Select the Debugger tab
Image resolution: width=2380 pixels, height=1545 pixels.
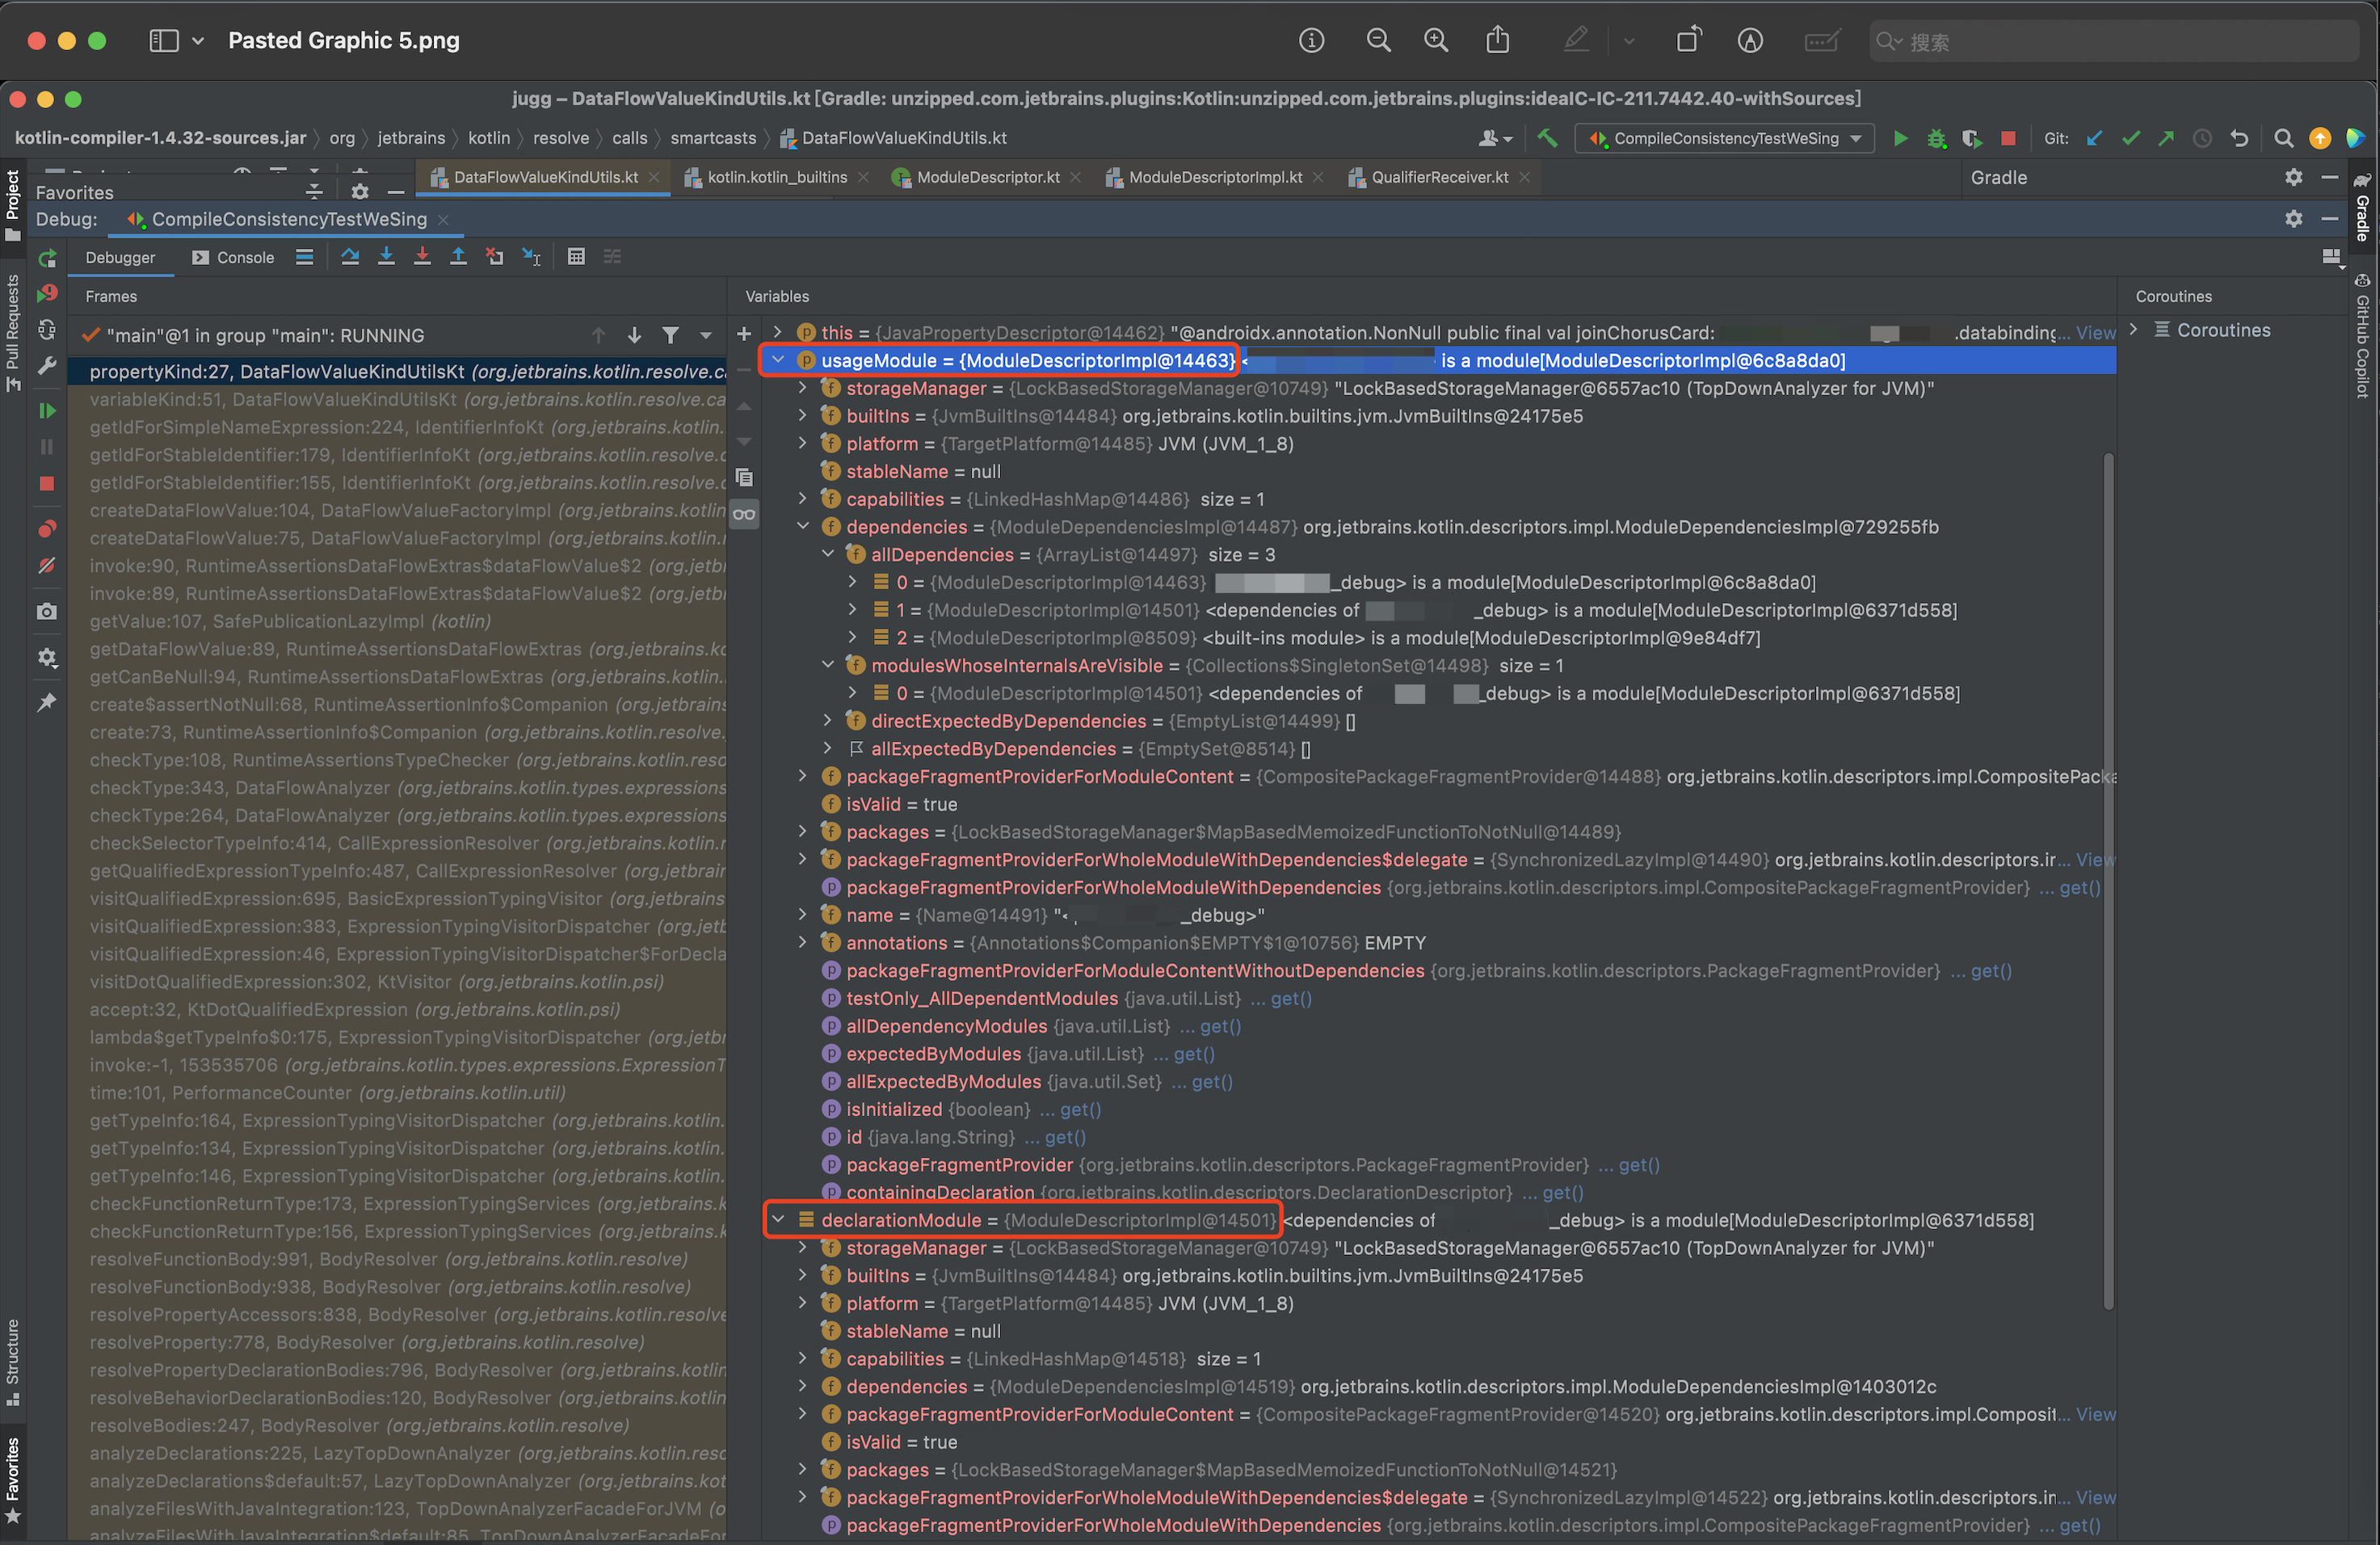tap(120, 258)
